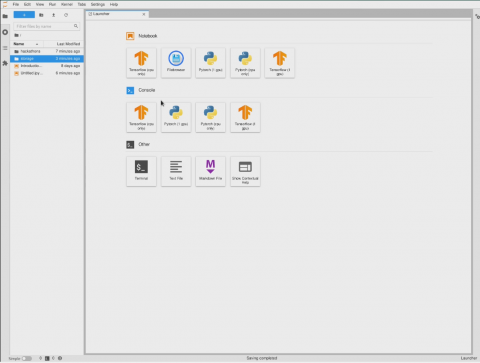The image size is (480, 363).
Task: Launch the Filebrowser card under Notebook
Action: tap(176, 63)
